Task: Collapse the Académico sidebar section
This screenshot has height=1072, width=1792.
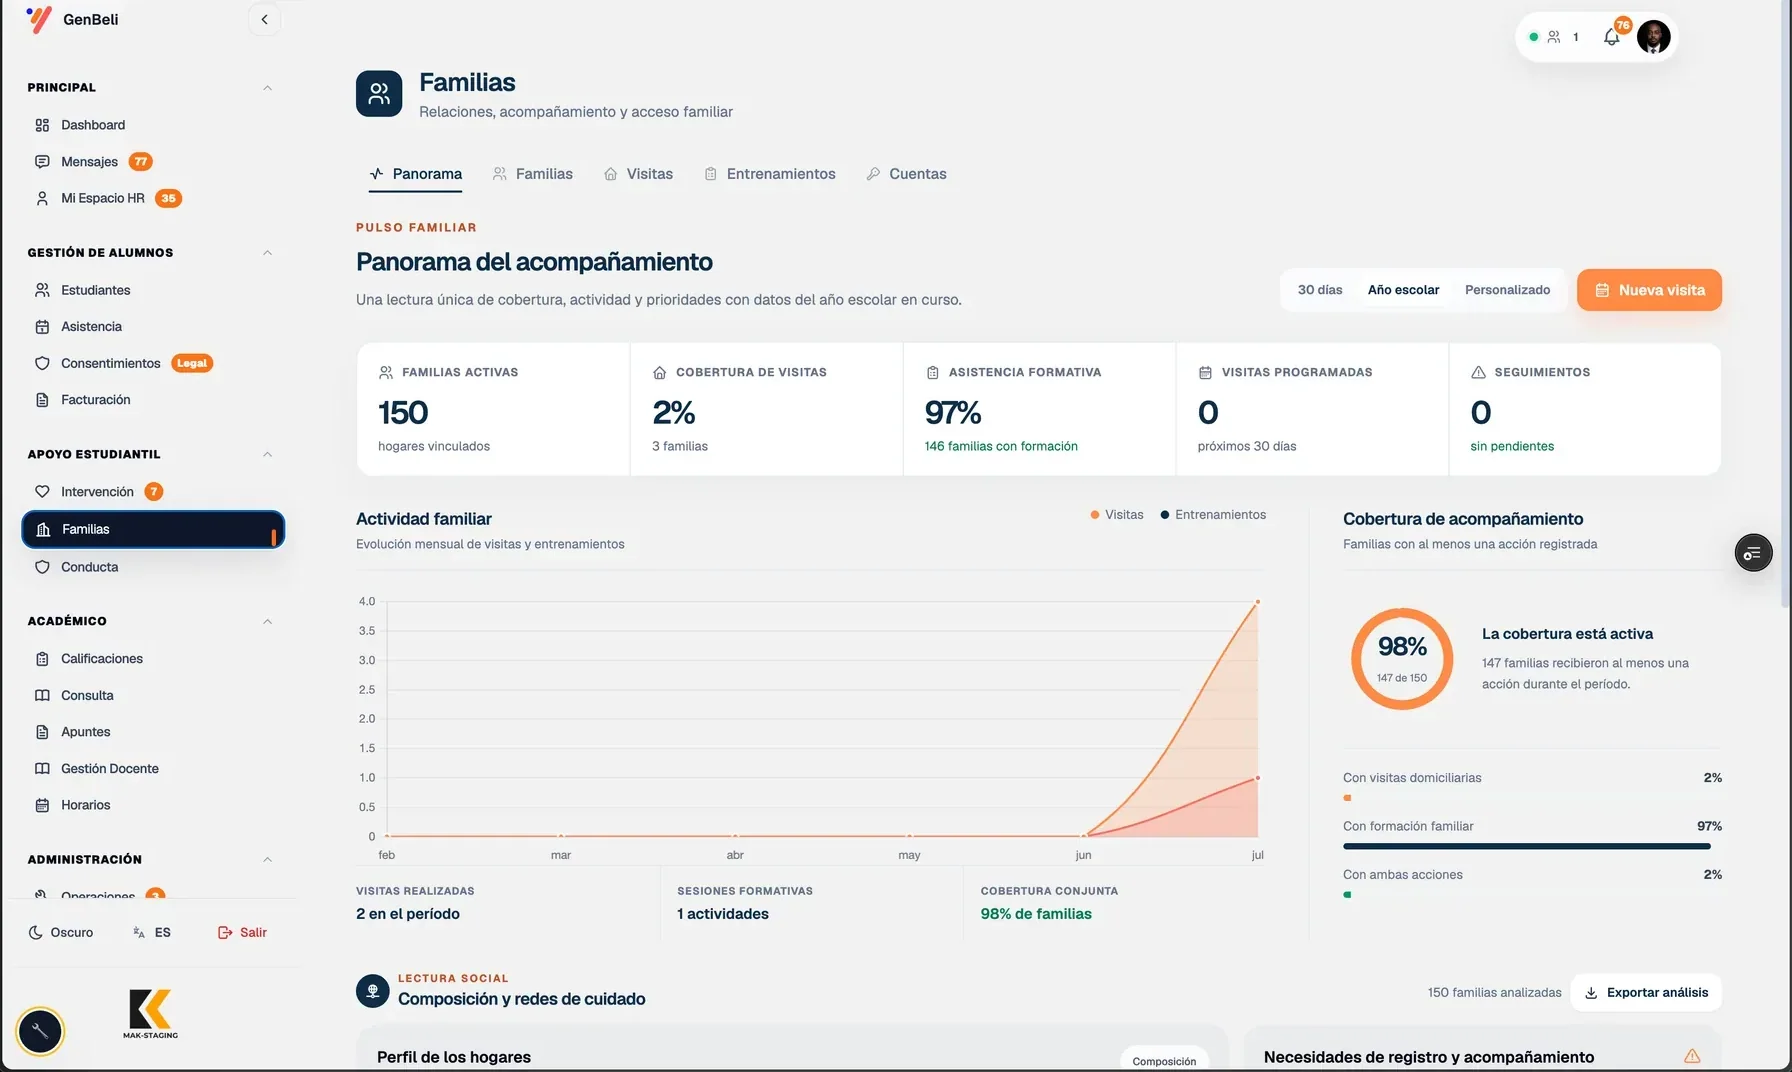Action: (x=267, y=621)
